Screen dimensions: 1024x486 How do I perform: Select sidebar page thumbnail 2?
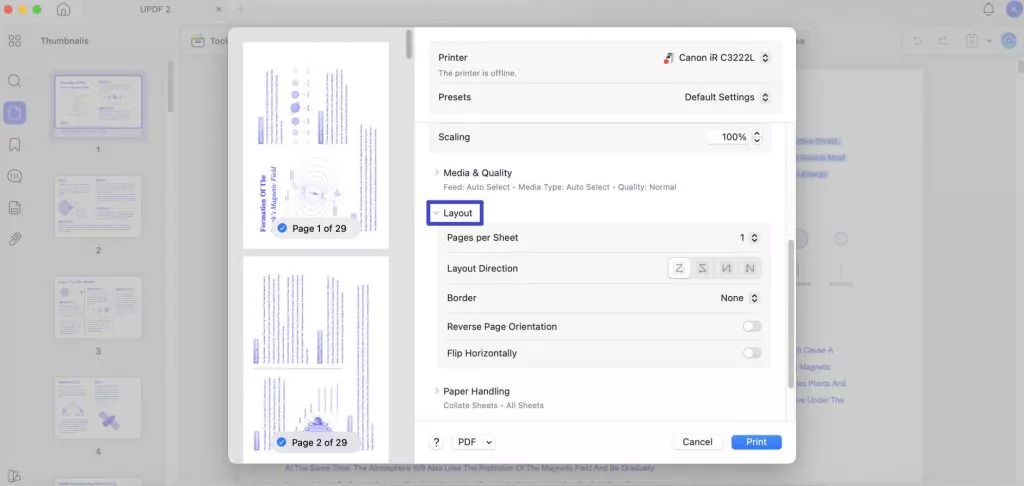tap(98, 206)
